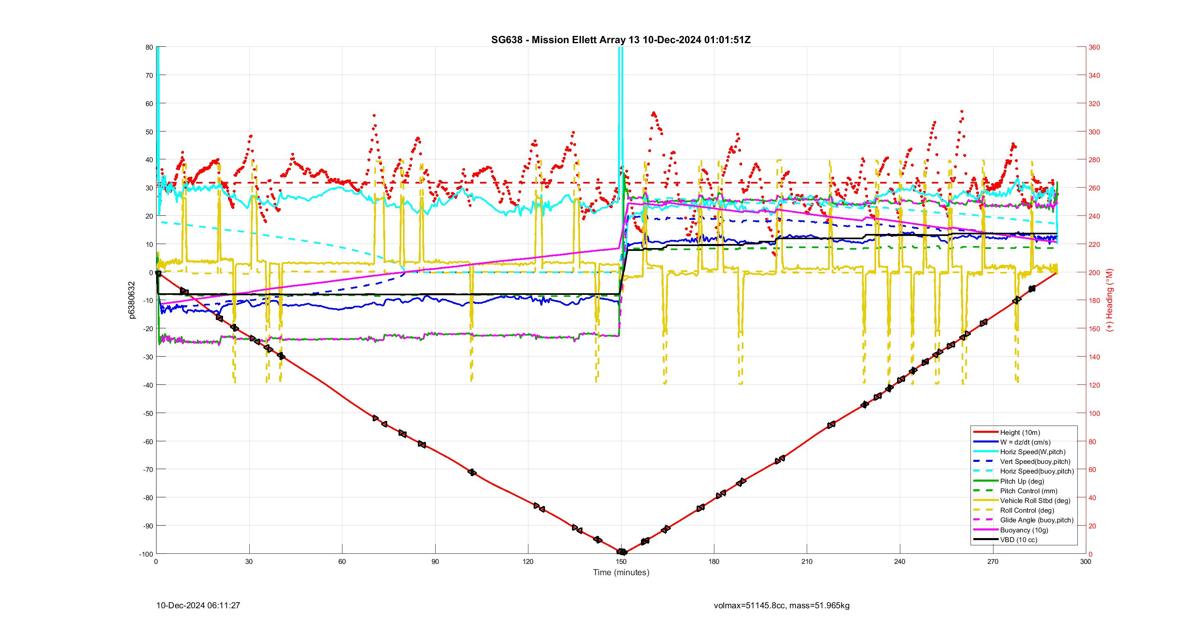1200x622 pixels.
Task: Click the x-axis tick label '90'
Action: (435, 562)
